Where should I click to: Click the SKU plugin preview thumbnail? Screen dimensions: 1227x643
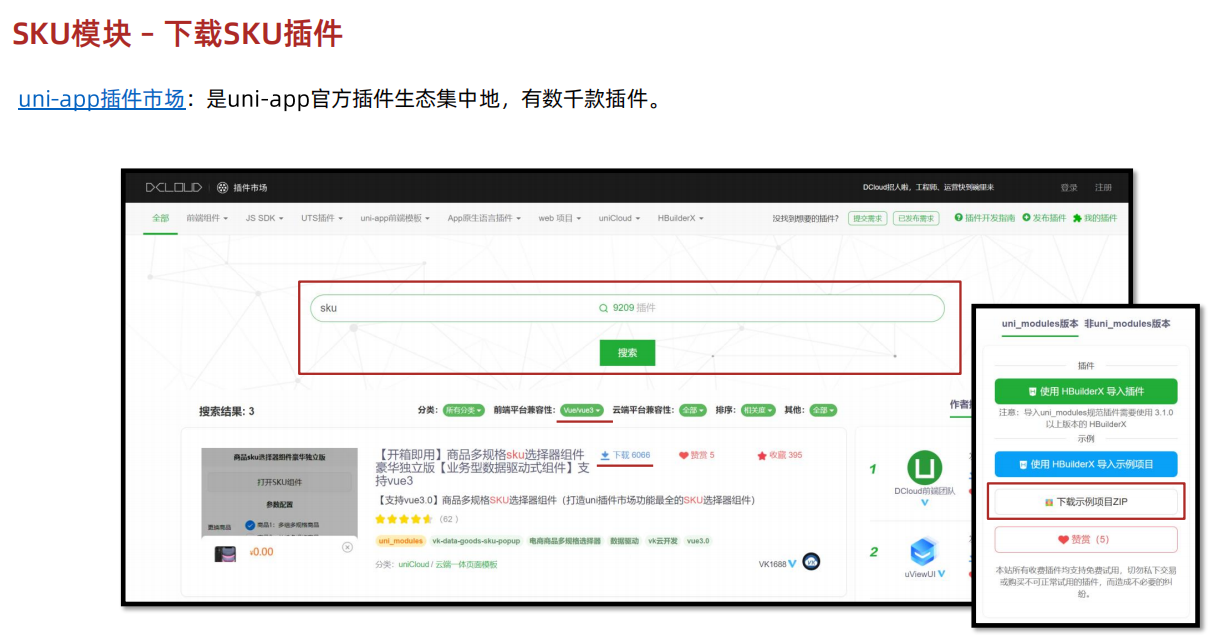279,507
